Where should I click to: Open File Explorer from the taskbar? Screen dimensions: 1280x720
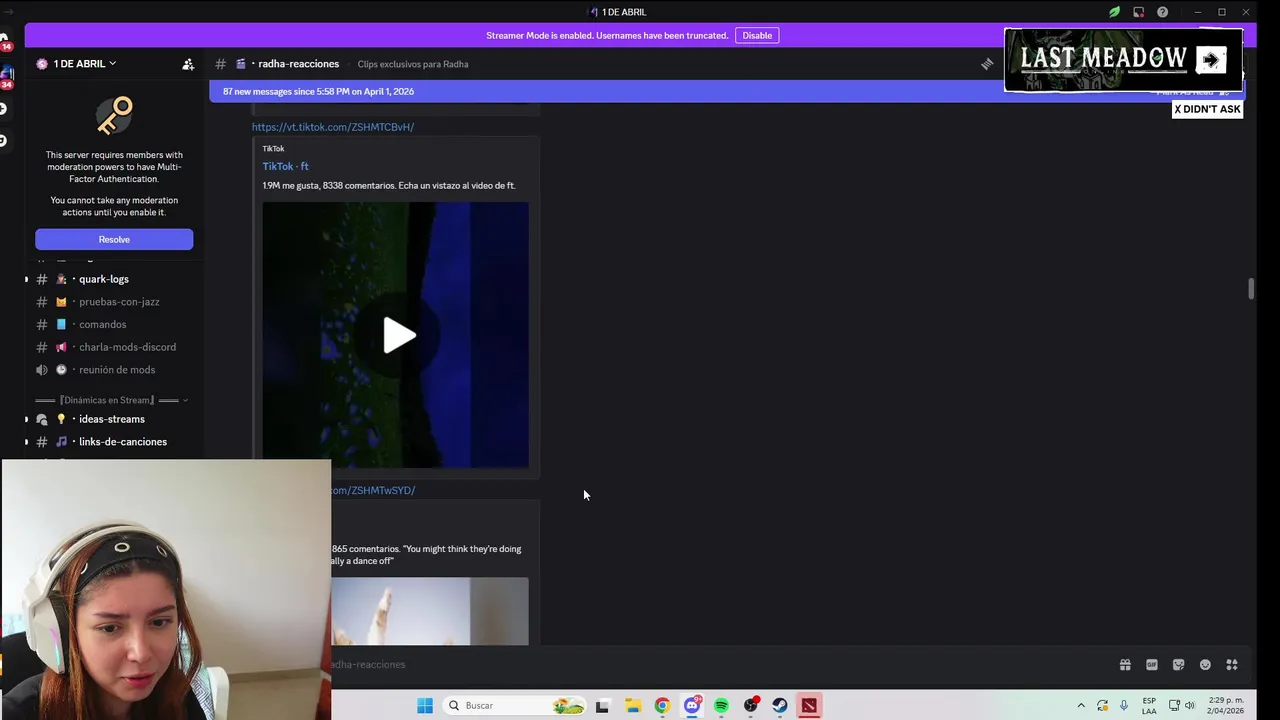[x=632, y=706]
